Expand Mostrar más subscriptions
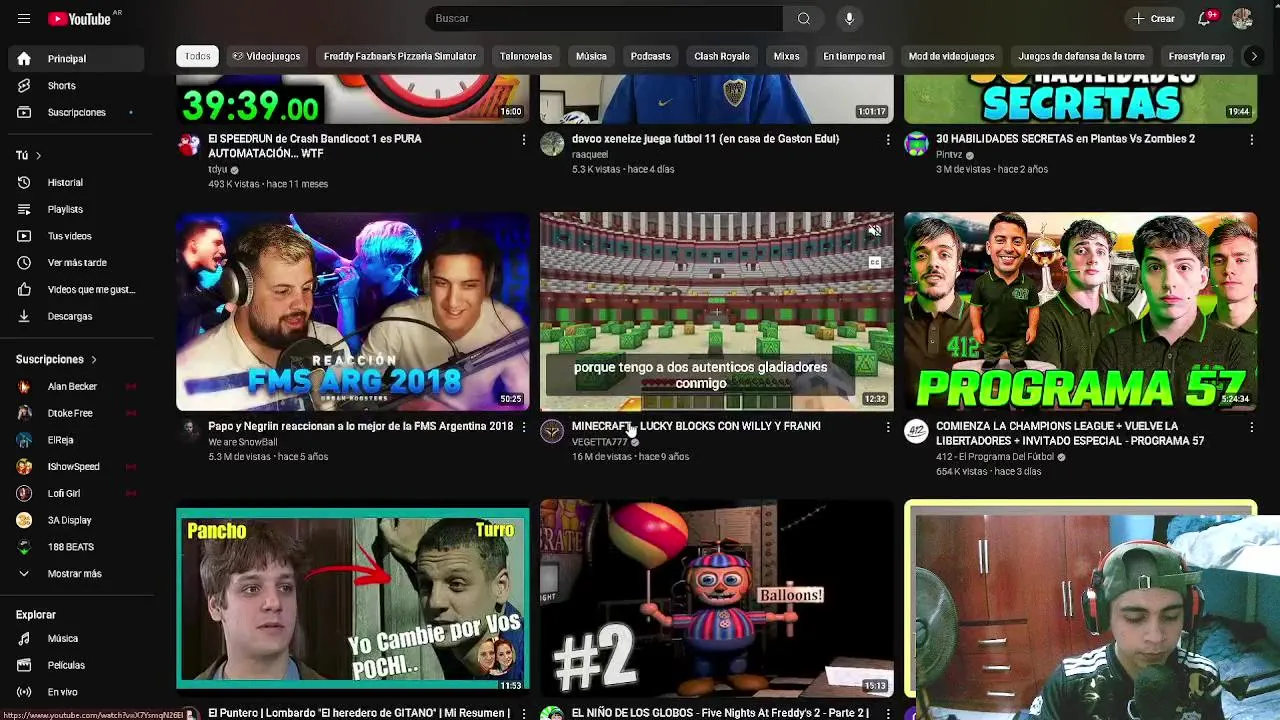 click(76, 574)
